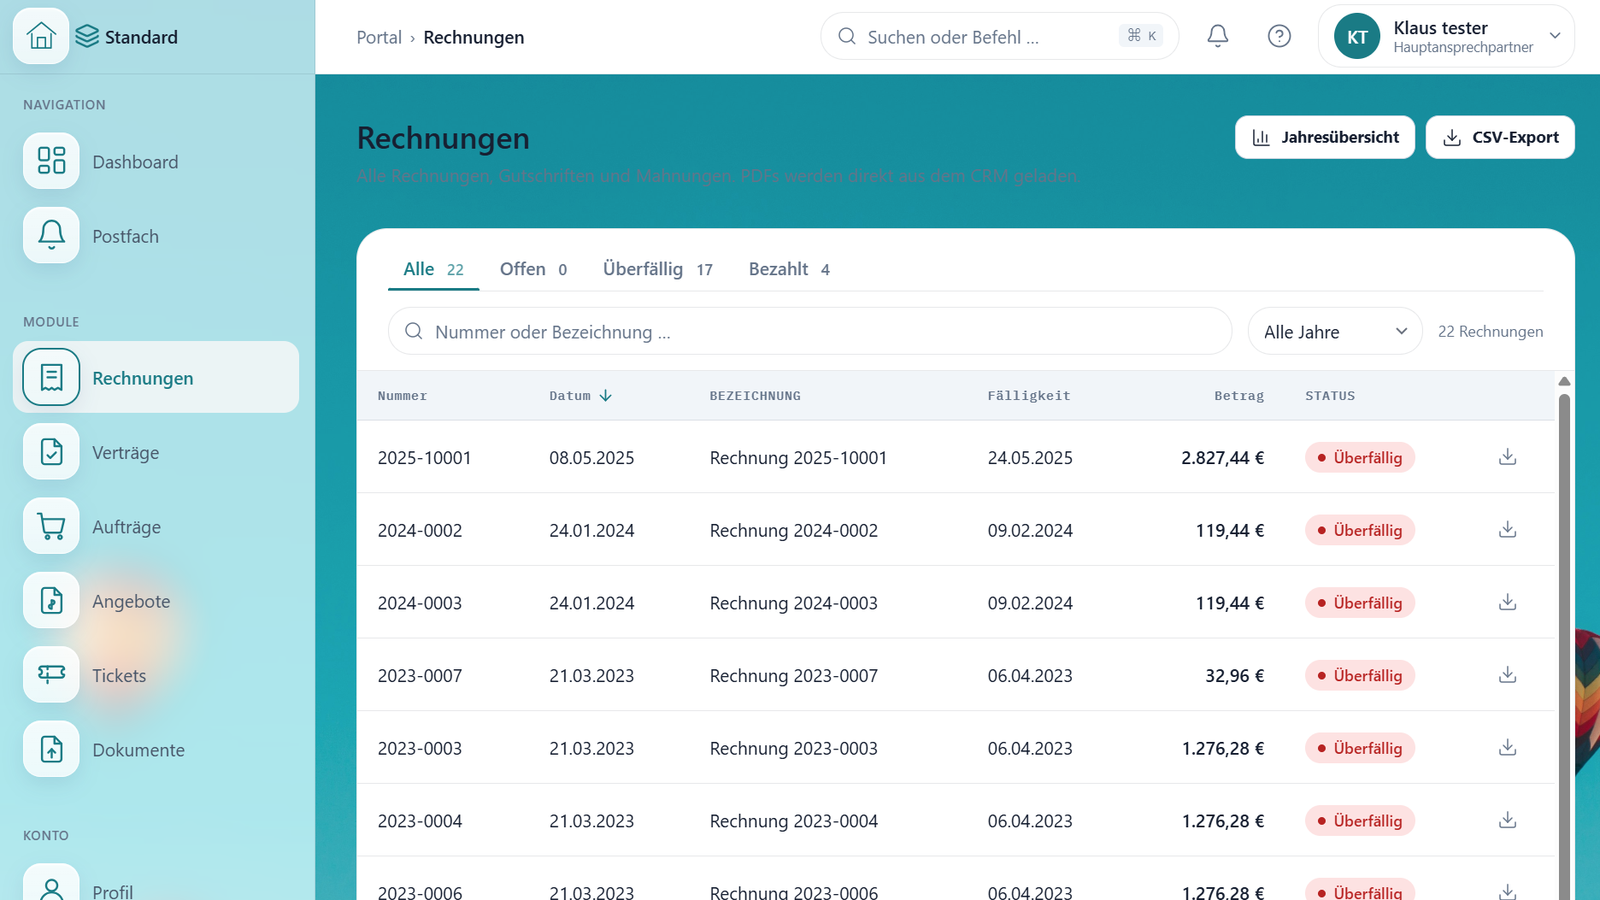Download invoice 2023-0007 PDF
Viewport: 1600px width, 900px height.
point(1508,675)
